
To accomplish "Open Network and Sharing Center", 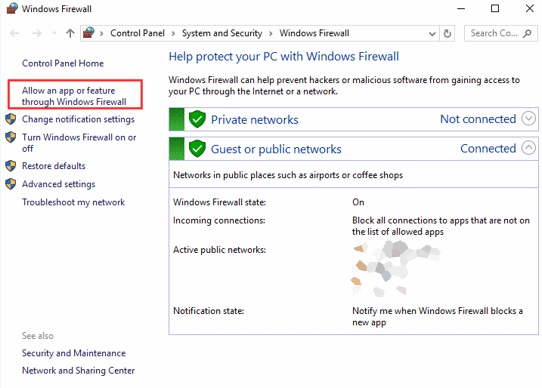I will point(78,370).
